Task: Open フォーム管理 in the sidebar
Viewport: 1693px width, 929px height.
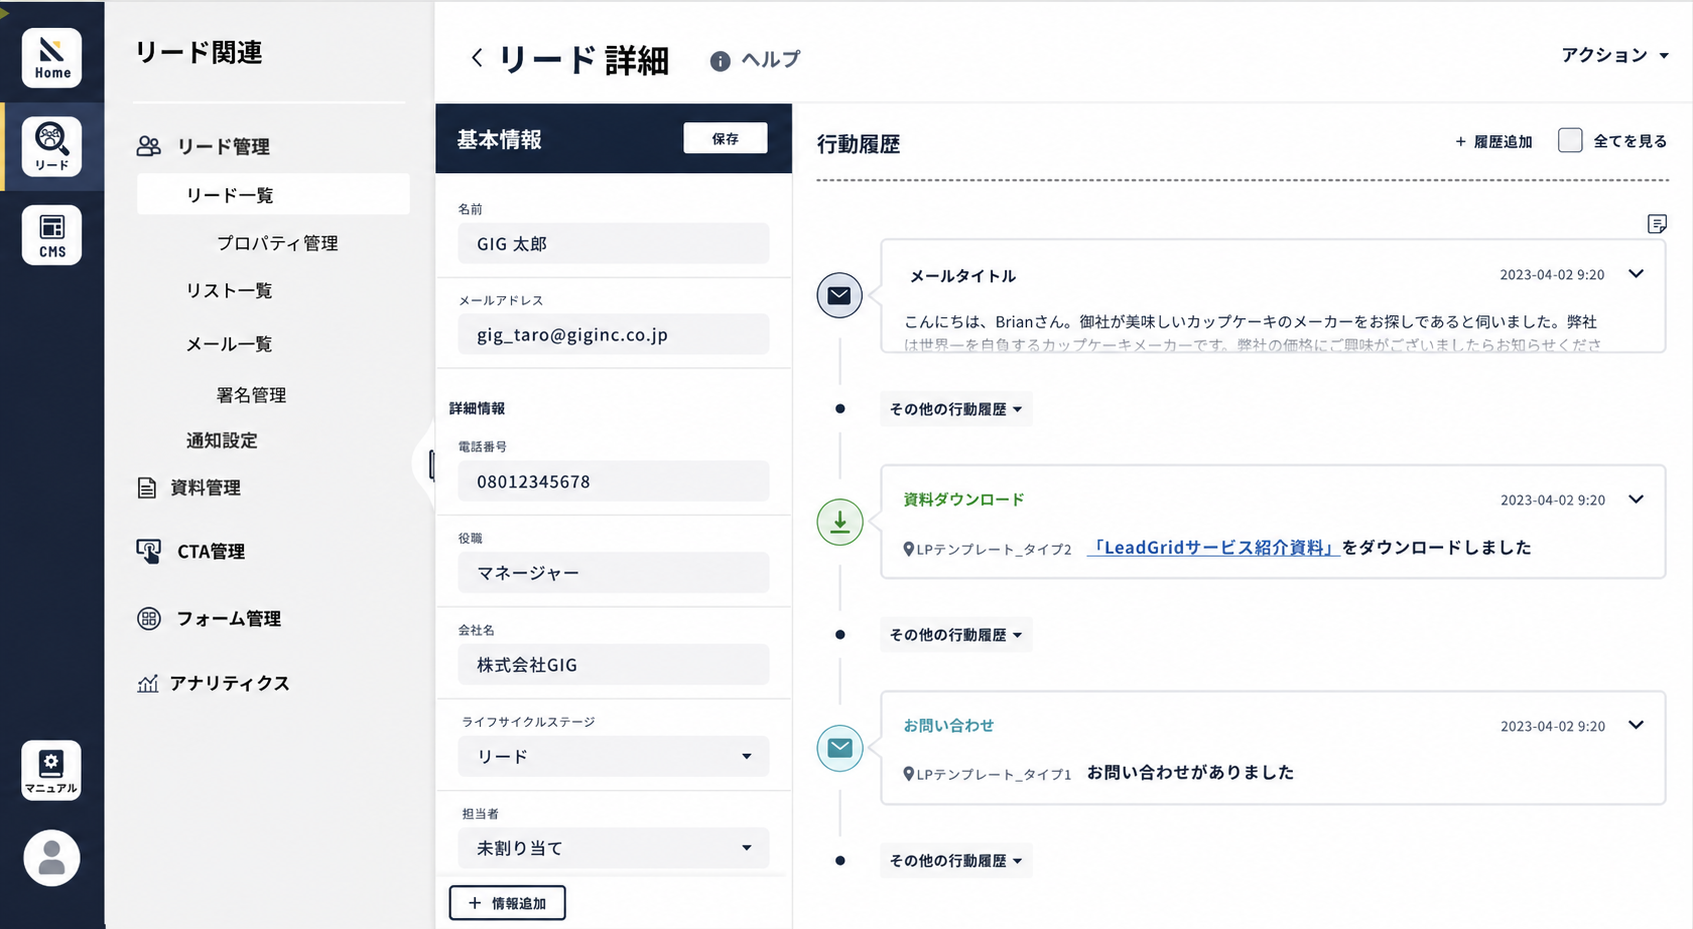Action: click(x=229, y=618)
